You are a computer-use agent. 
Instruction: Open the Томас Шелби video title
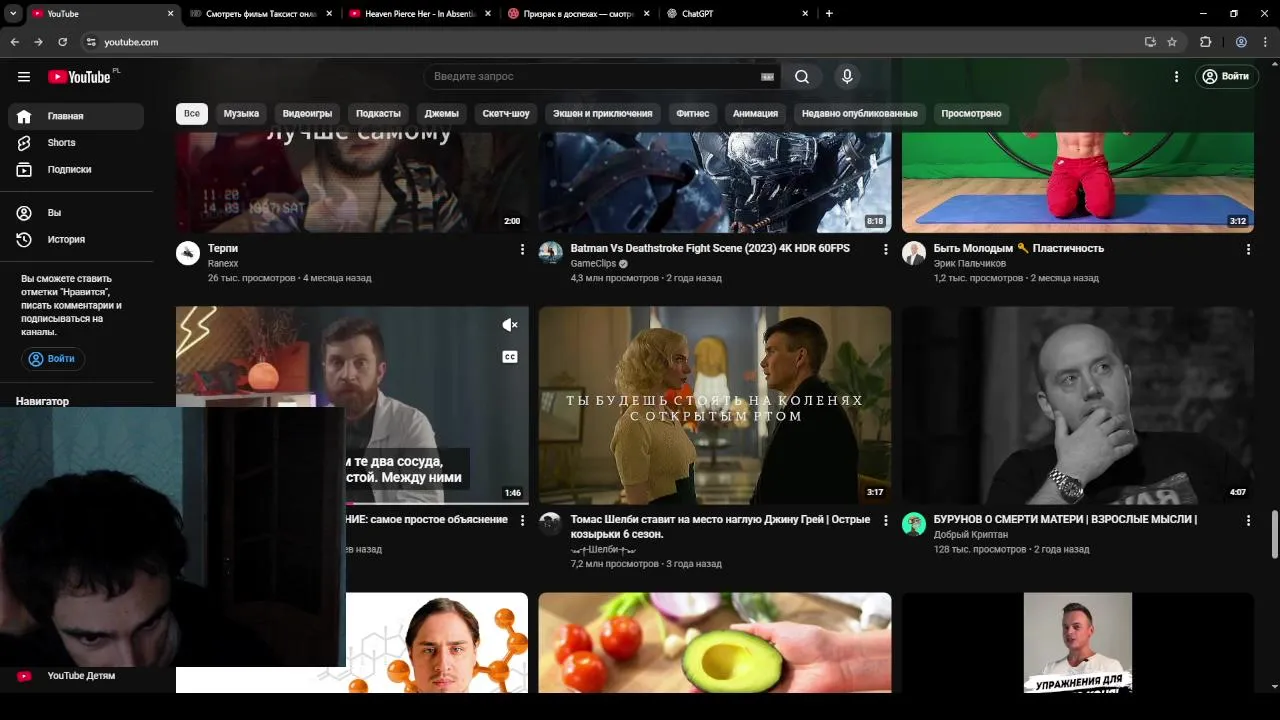tap(720, 527)
